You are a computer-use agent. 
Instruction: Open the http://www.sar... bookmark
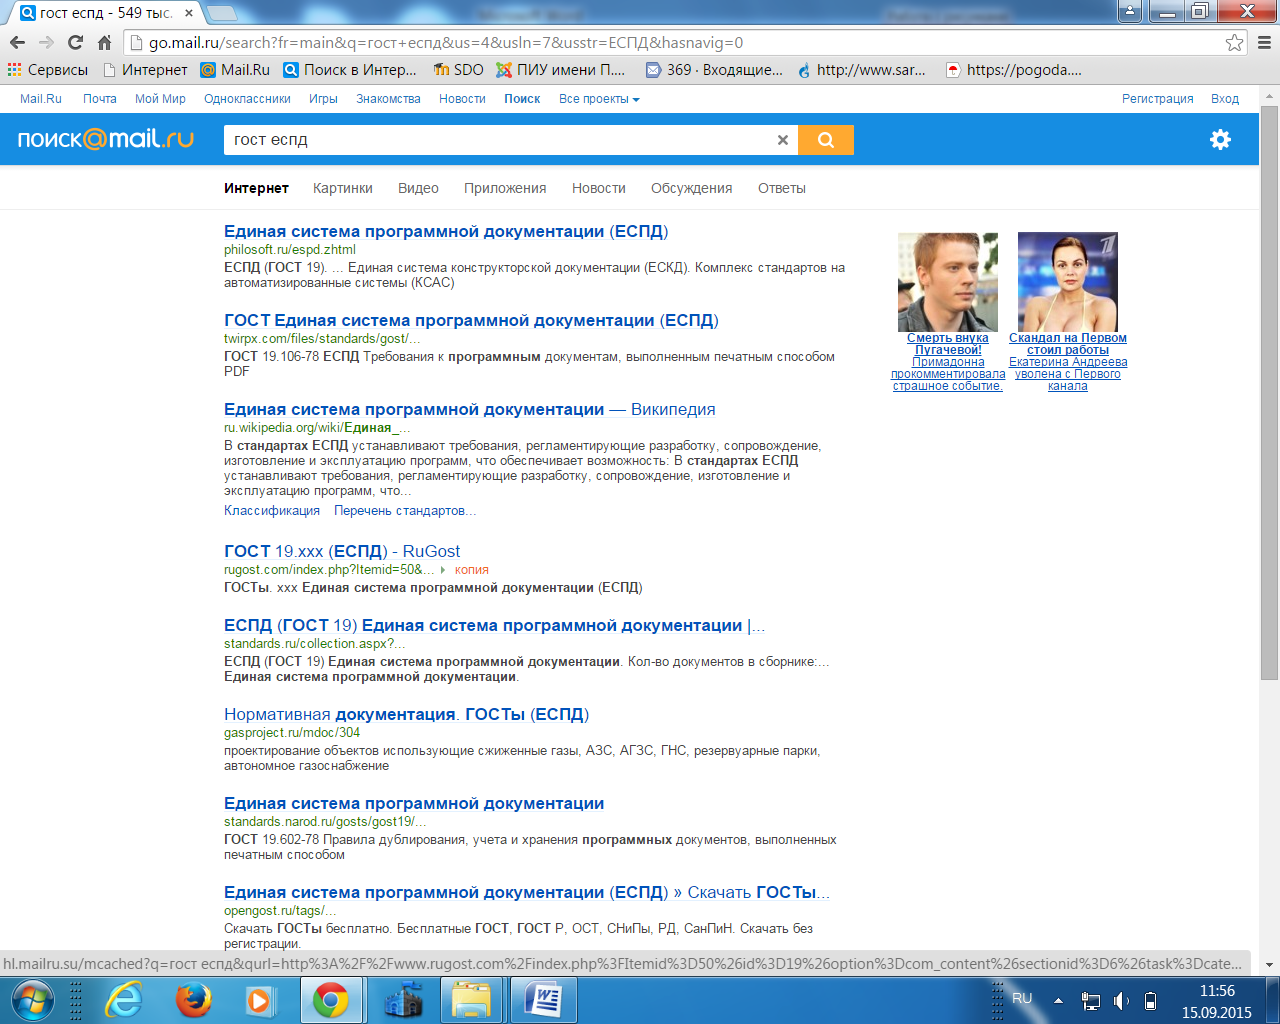coord(862,70)
